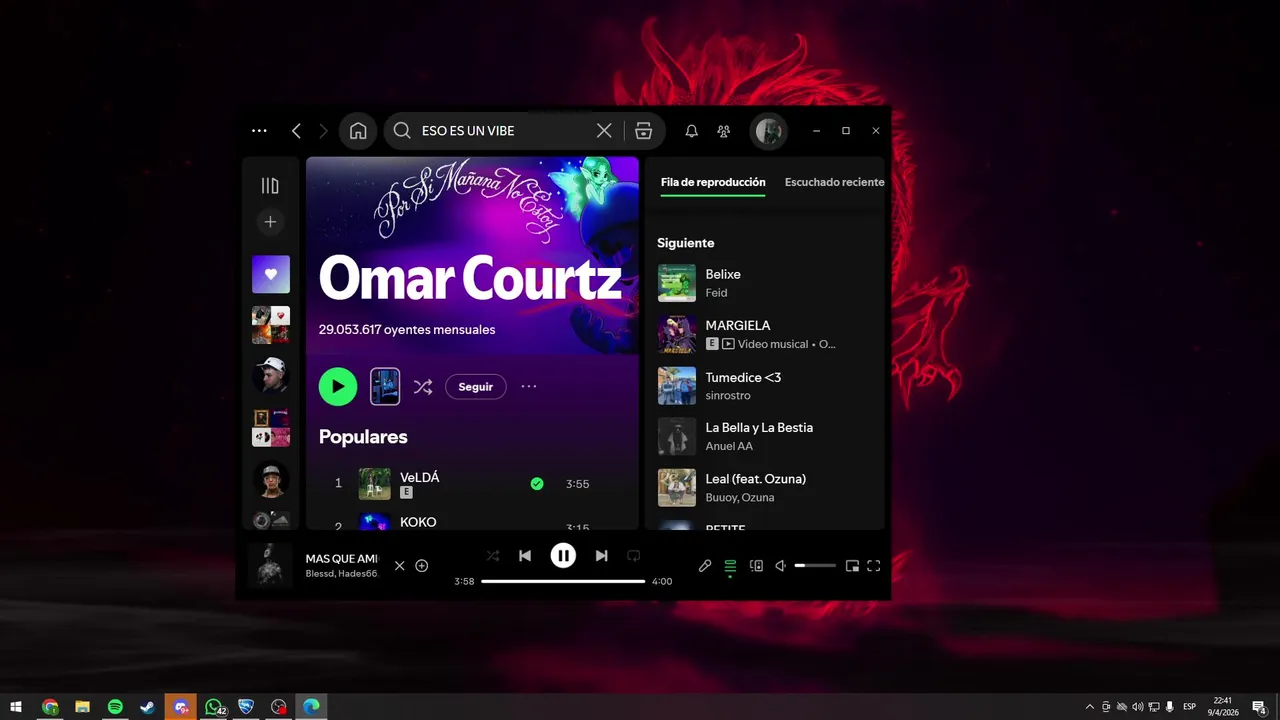Viewport: 1280px width, 720px height.
Task: Click the Anuel AA artist link
Action: pyautogui.click(x=729, y=446)
